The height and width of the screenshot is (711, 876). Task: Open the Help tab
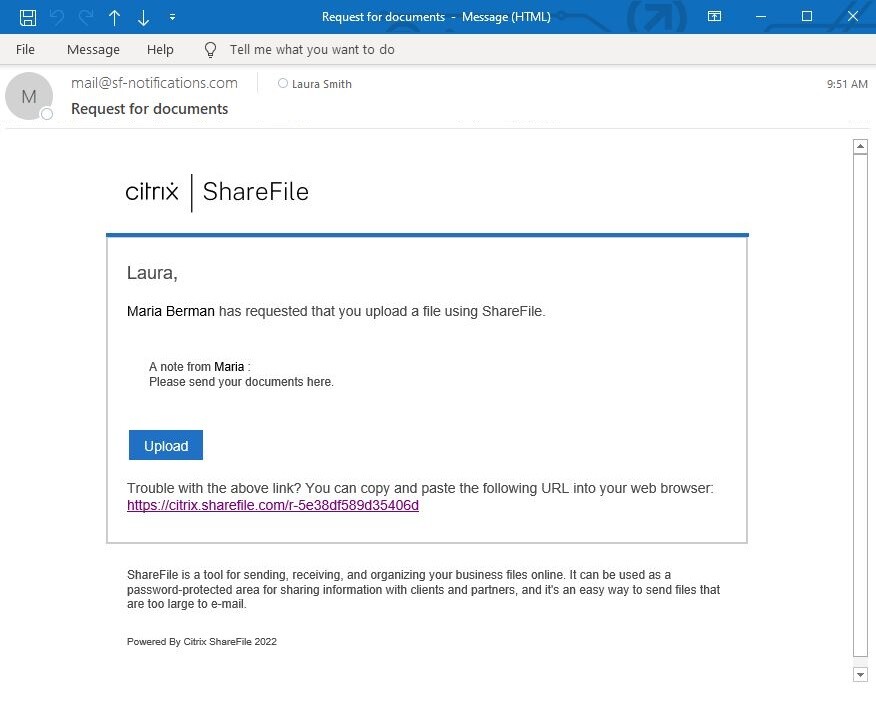(160, 49)
